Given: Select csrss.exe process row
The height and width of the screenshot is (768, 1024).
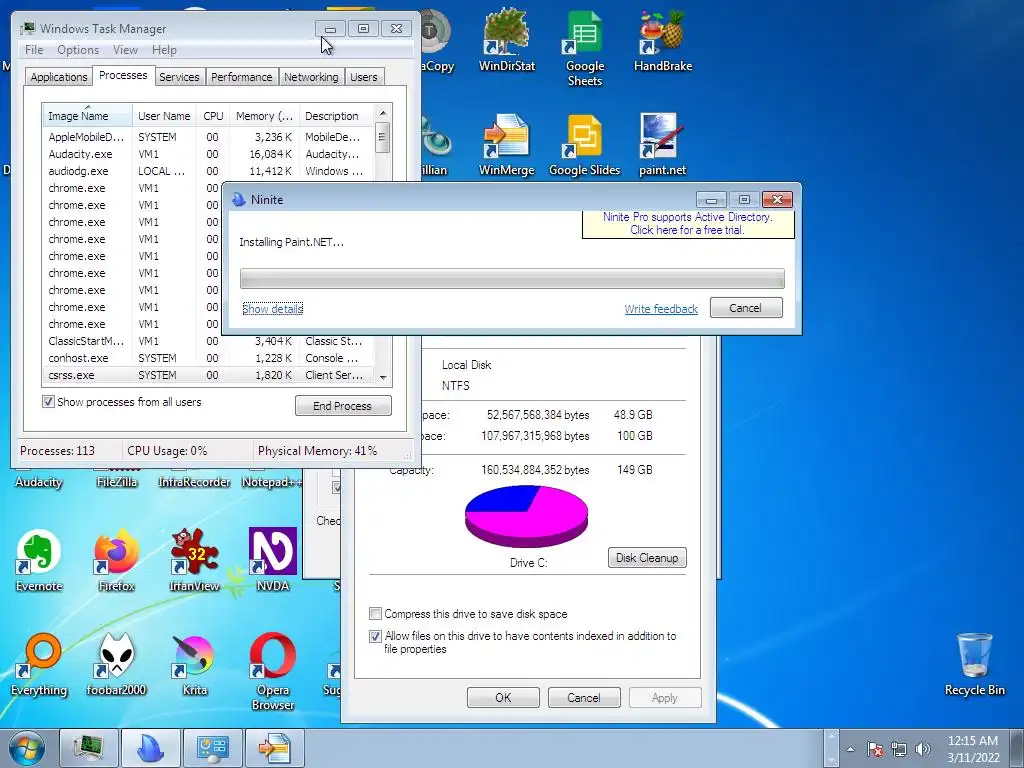Looking at the screenshot, I should [208, 375].
